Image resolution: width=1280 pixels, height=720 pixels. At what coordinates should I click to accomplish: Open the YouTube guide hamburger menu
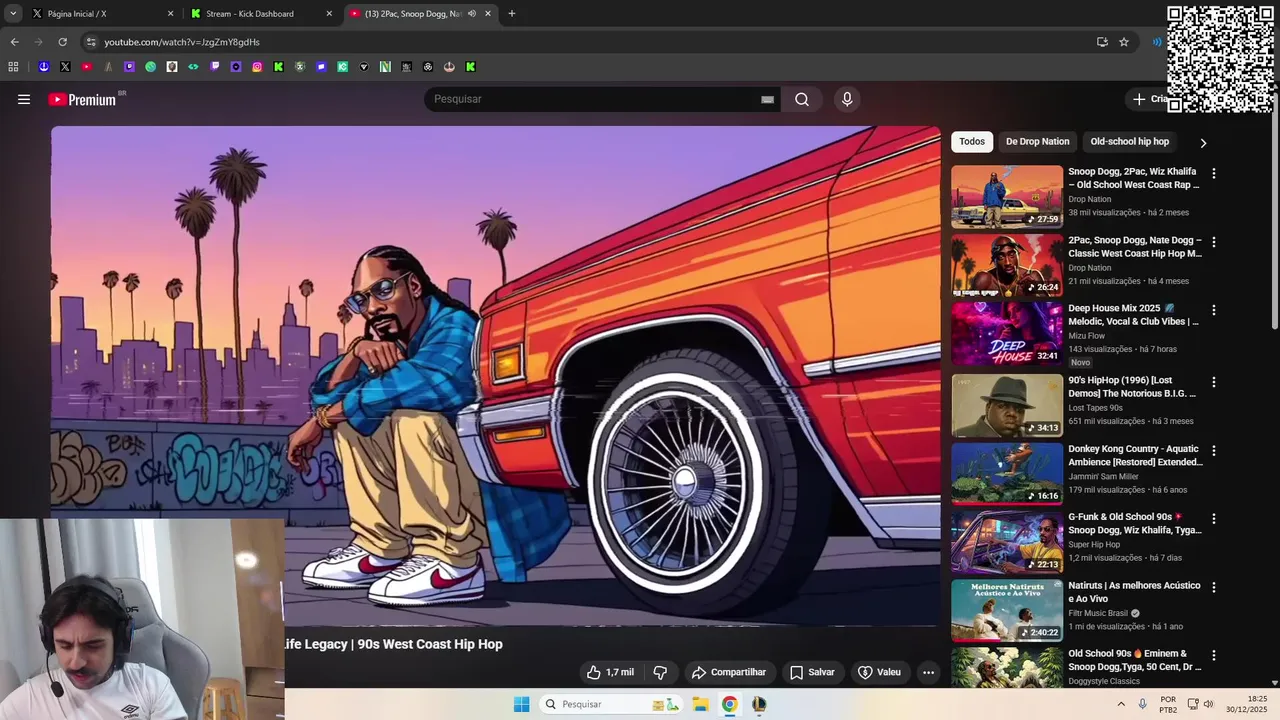pos(24,99)
